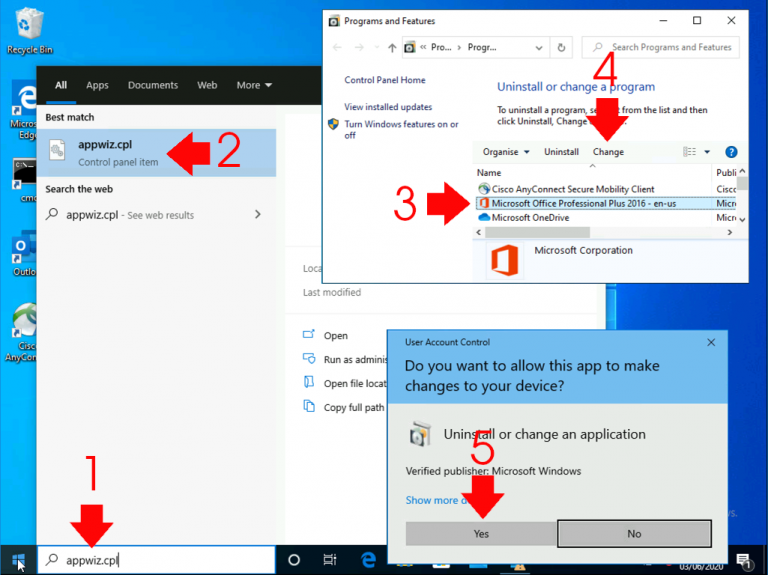768x575 pixels.
Task: Click the Copy full path icon
Action: point(309,406)
